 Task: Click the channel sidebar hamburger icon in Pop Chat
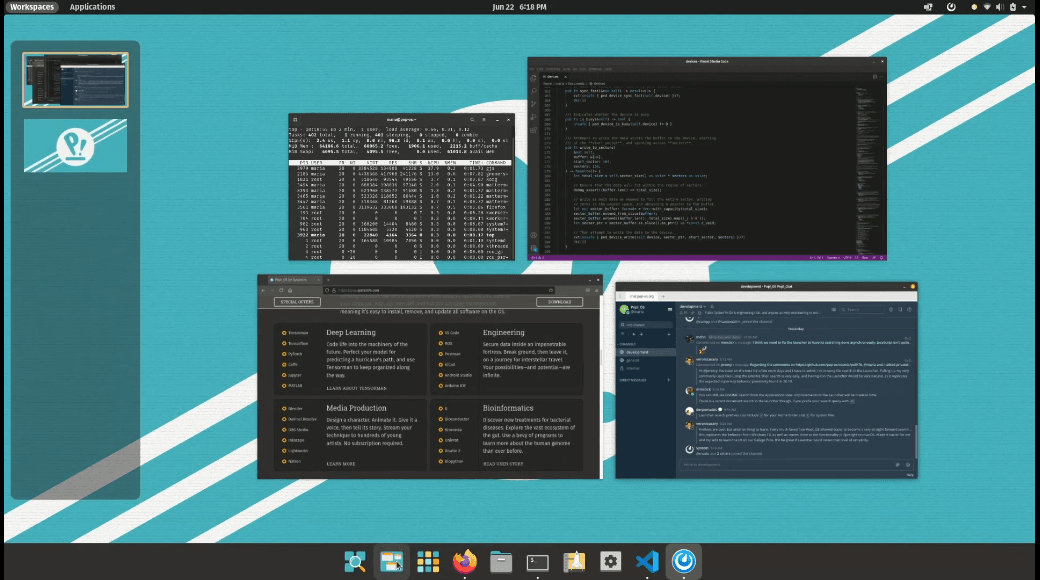pos(671,310)
